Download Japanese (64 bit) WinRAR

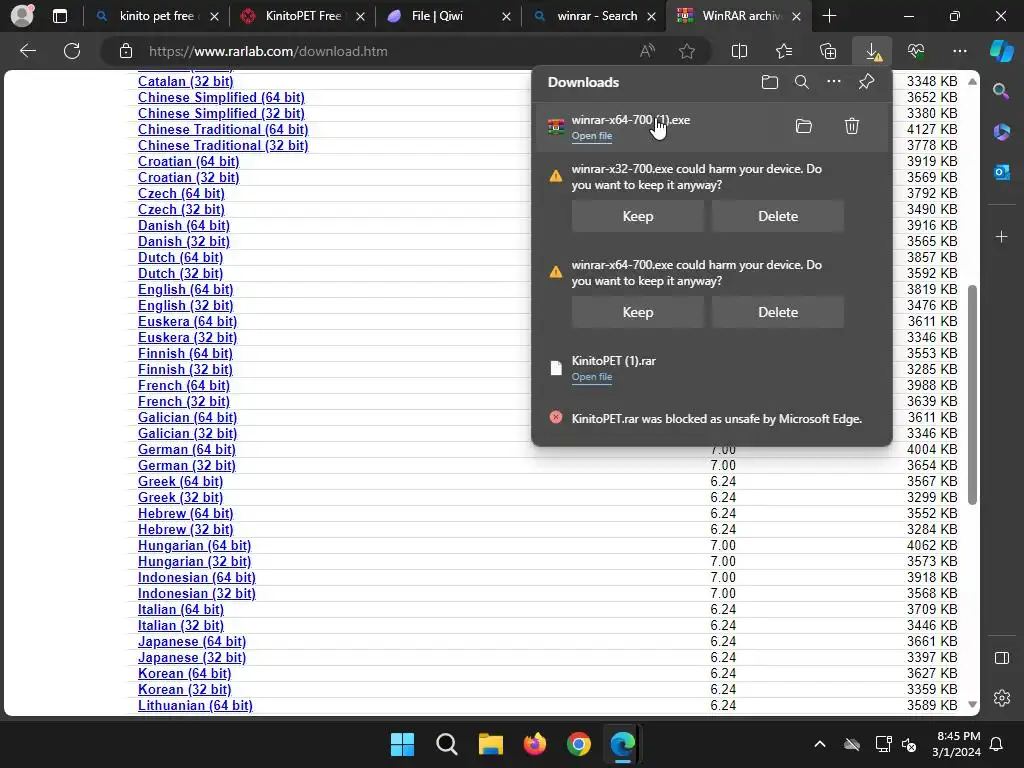(192, 641)
